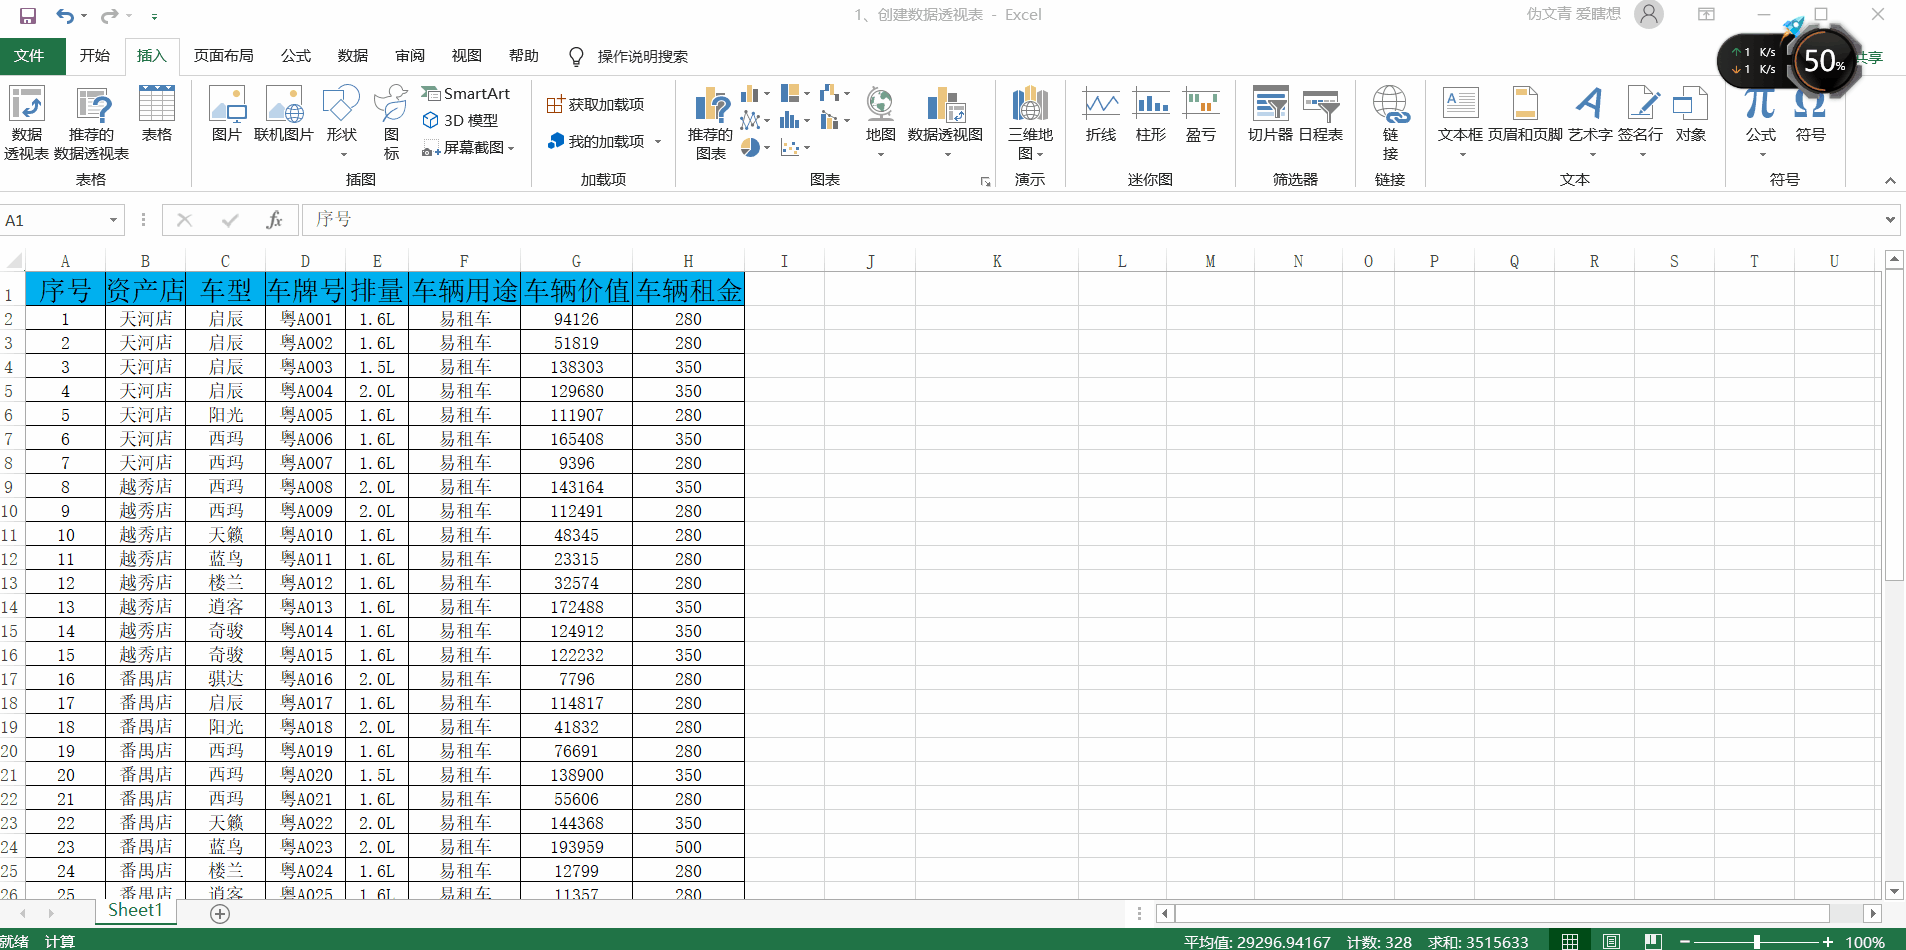Insert a PivotChart (数据透视图)

(x=945, y=122)
